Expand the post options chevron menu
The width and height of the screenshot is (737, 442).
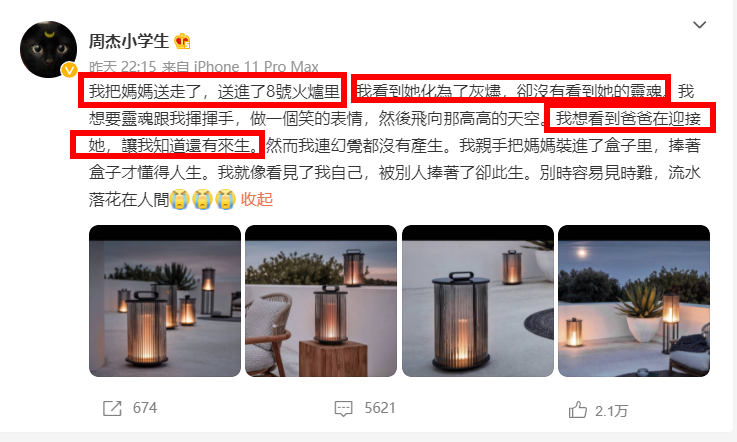point(699,24)
